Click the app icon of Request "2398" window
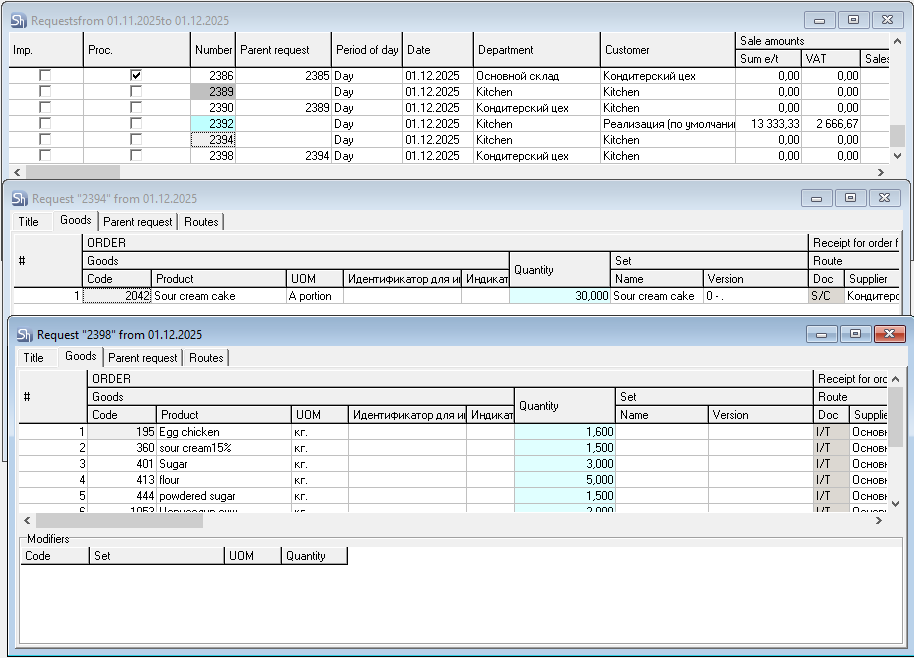This screenshot has width=914, height=658. coord(24,335)
